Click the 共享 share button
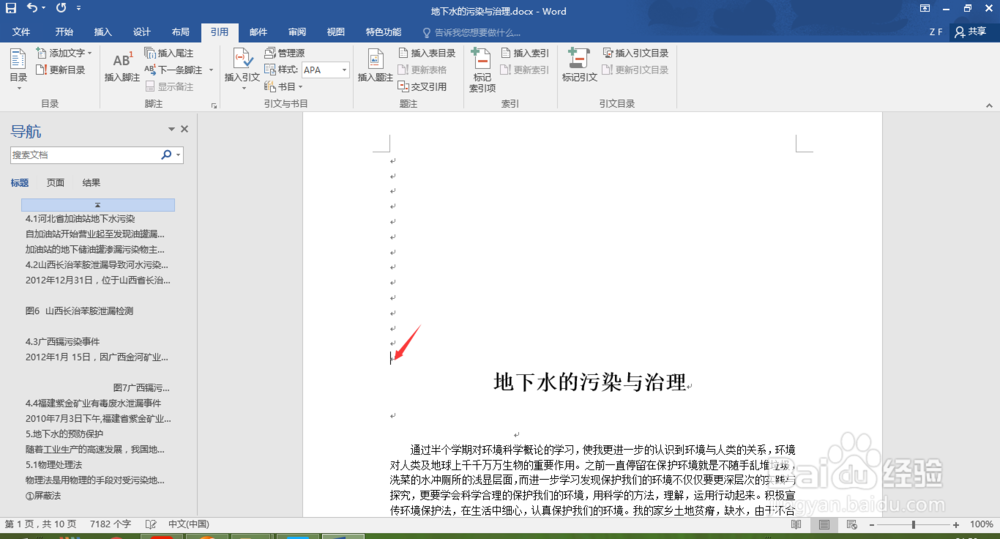The width and height of the screenshot is (1000, 539). (971, 32)
